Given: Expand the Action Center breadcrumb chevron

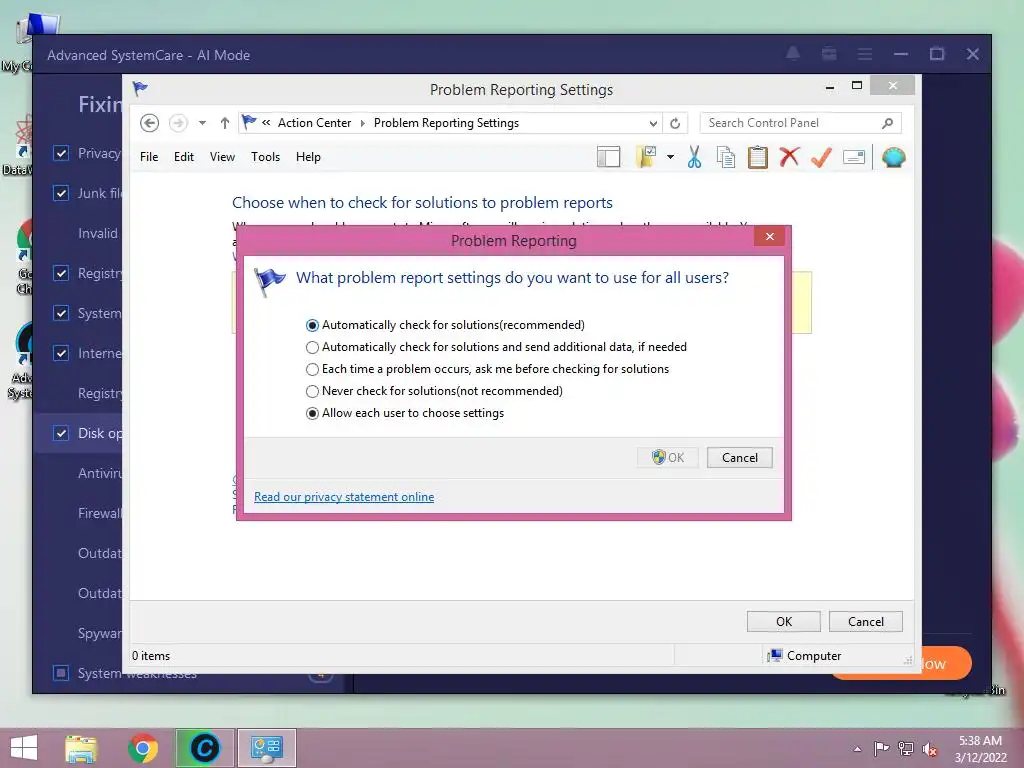Looking at the screenshot, I should tap(362, 123).
